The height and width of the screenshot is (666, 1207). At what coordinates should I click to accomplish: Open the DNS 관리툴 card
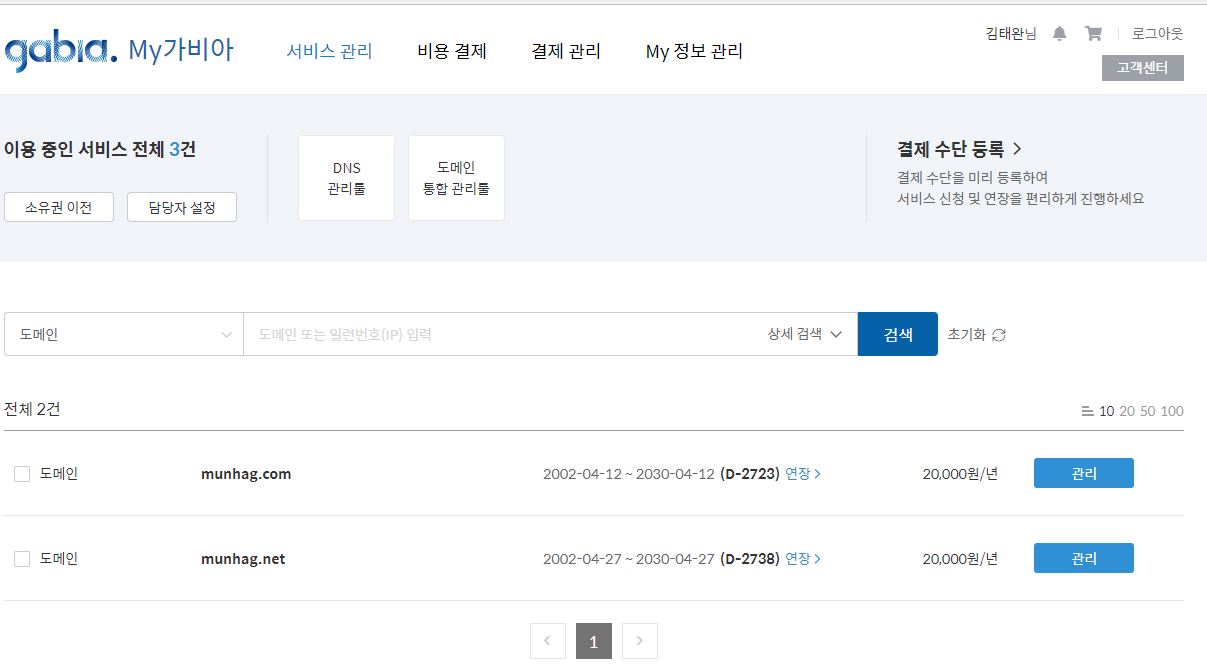pos(346,178)
